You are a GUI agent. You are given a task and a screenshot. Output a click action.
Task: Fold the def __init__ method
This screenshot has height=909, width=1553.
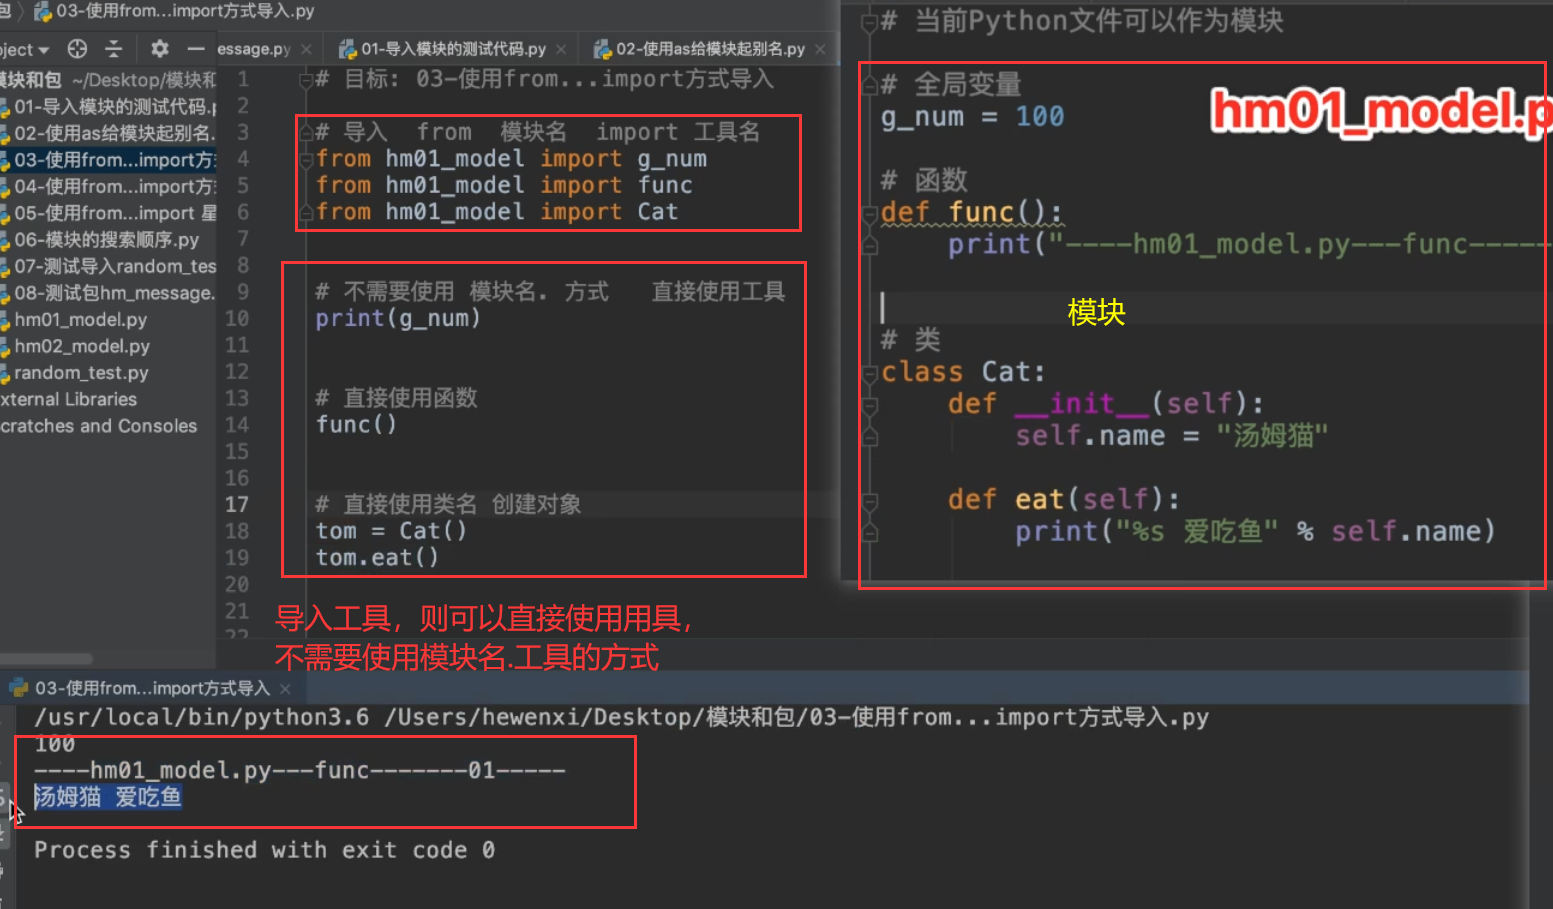pos(870,405)
